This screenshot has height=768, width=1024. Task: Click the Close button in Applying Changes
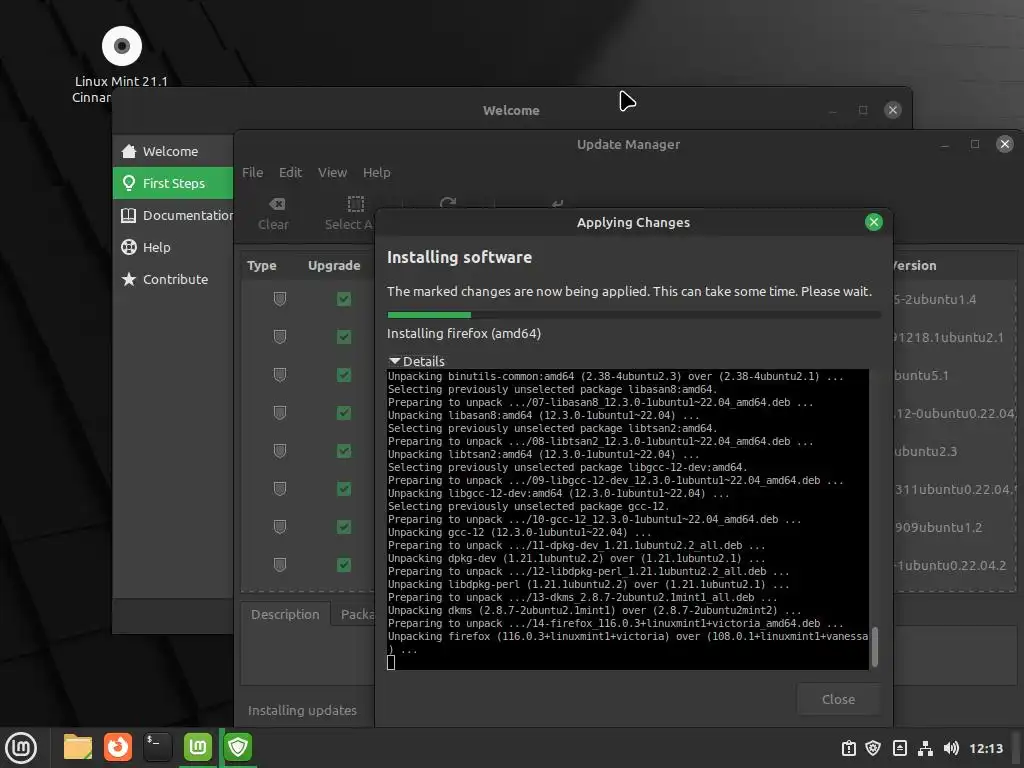(x=839, y=699)
